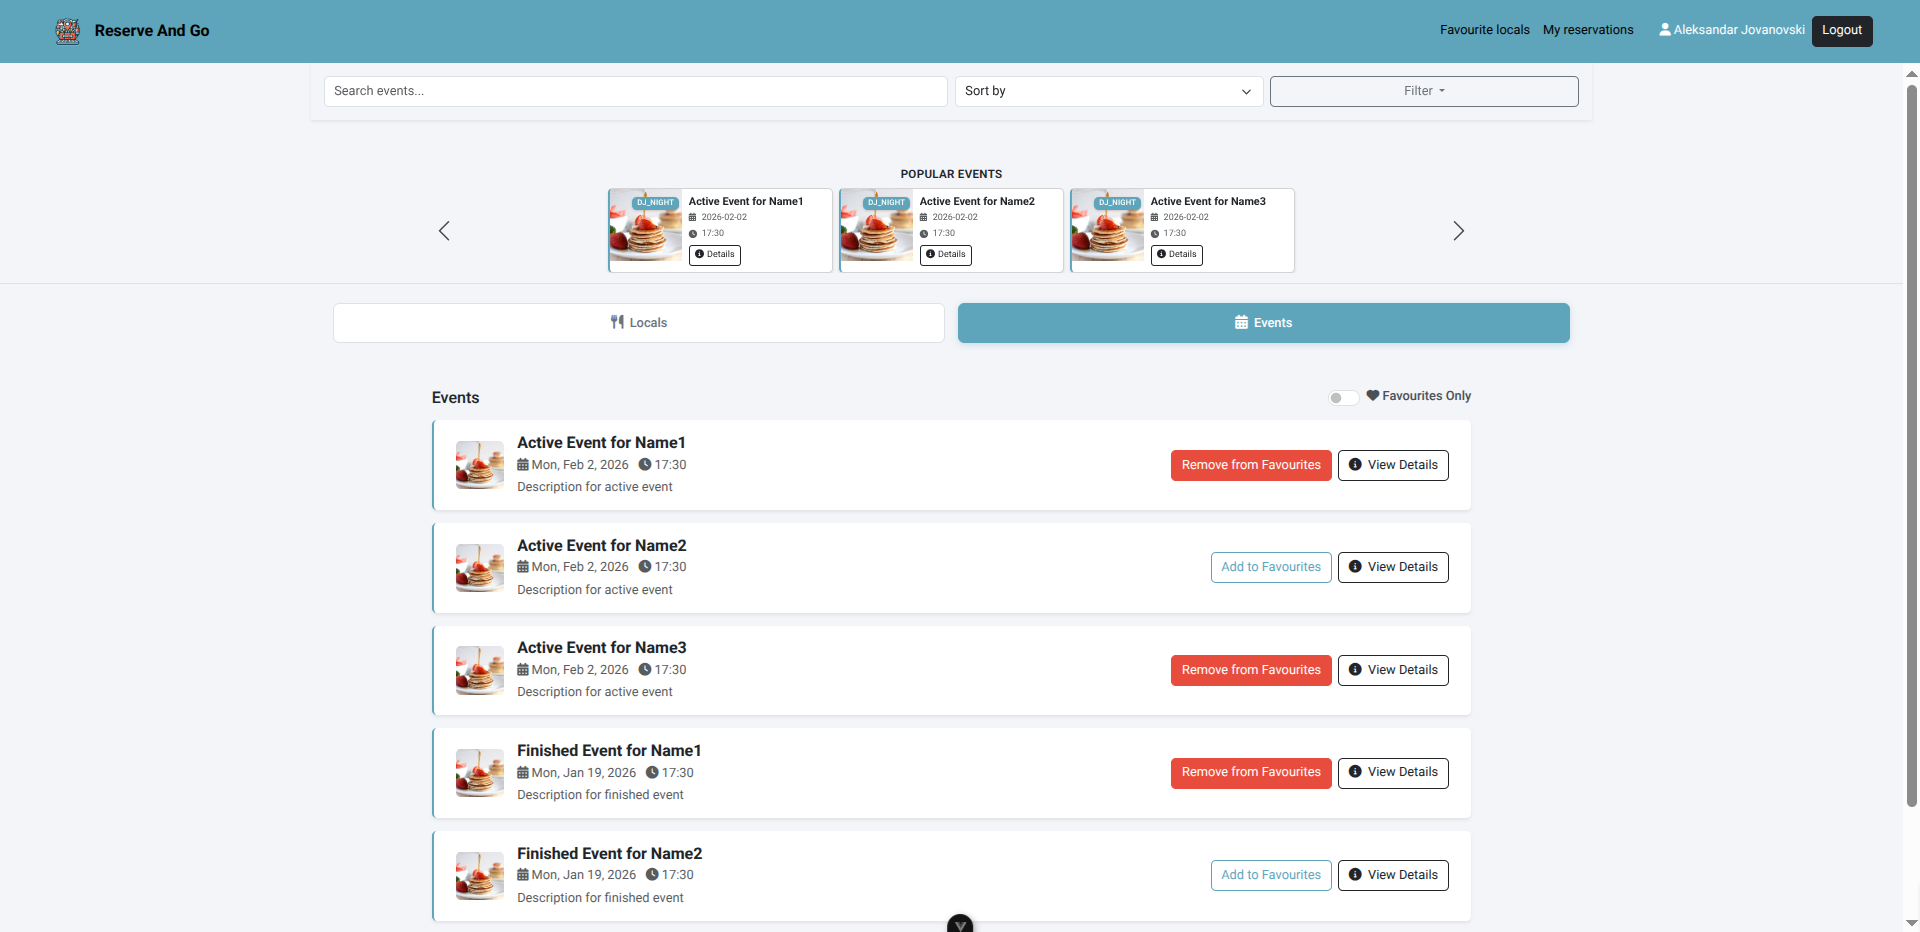The image size is (1920, 932).
Task: Select the Events tab
Action: coord(1263,323)
